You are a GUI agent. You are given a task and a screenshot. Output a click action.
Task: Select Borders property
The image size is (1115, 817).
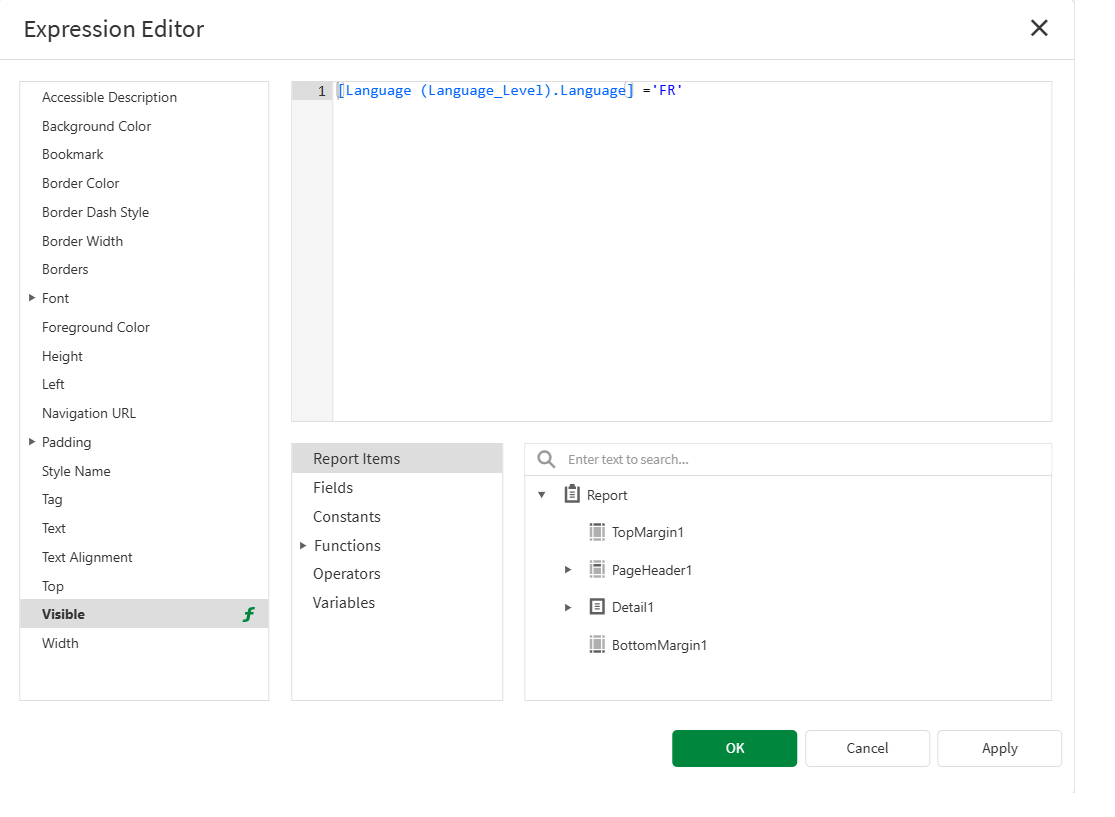(65, 269)
